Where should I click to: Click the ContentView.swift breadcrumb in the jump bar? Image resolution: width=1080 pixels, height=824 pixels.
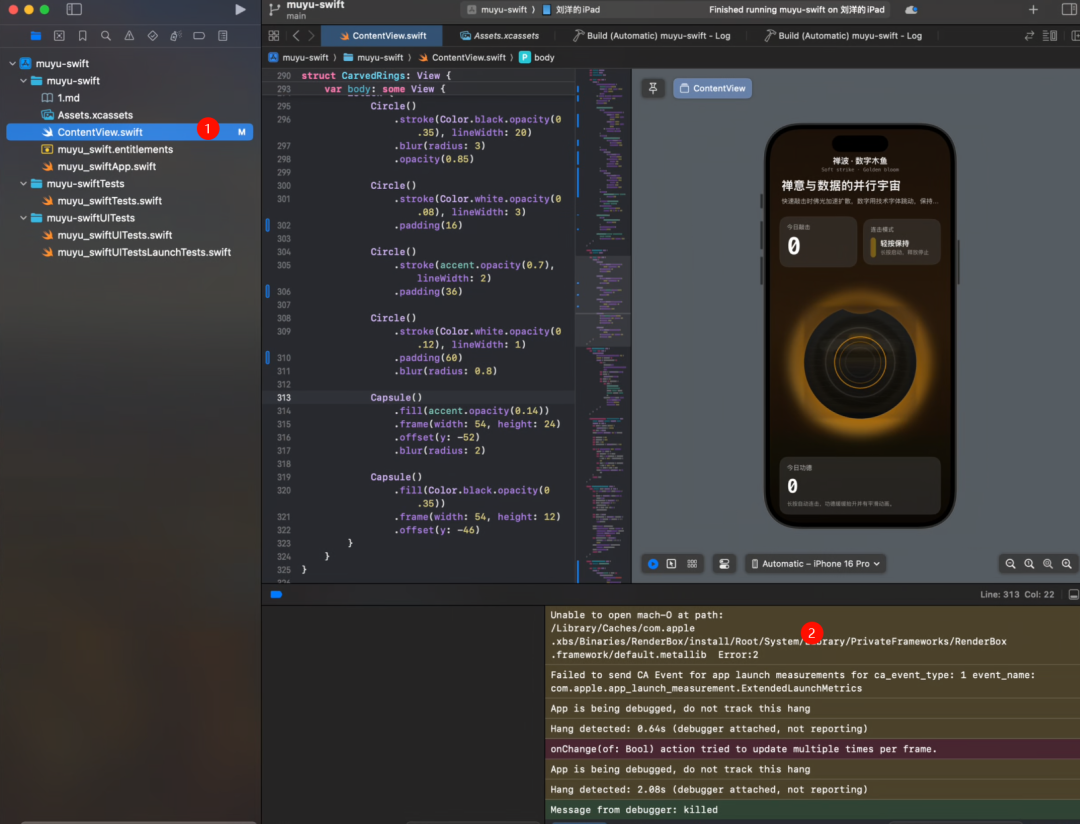[461, 58]
